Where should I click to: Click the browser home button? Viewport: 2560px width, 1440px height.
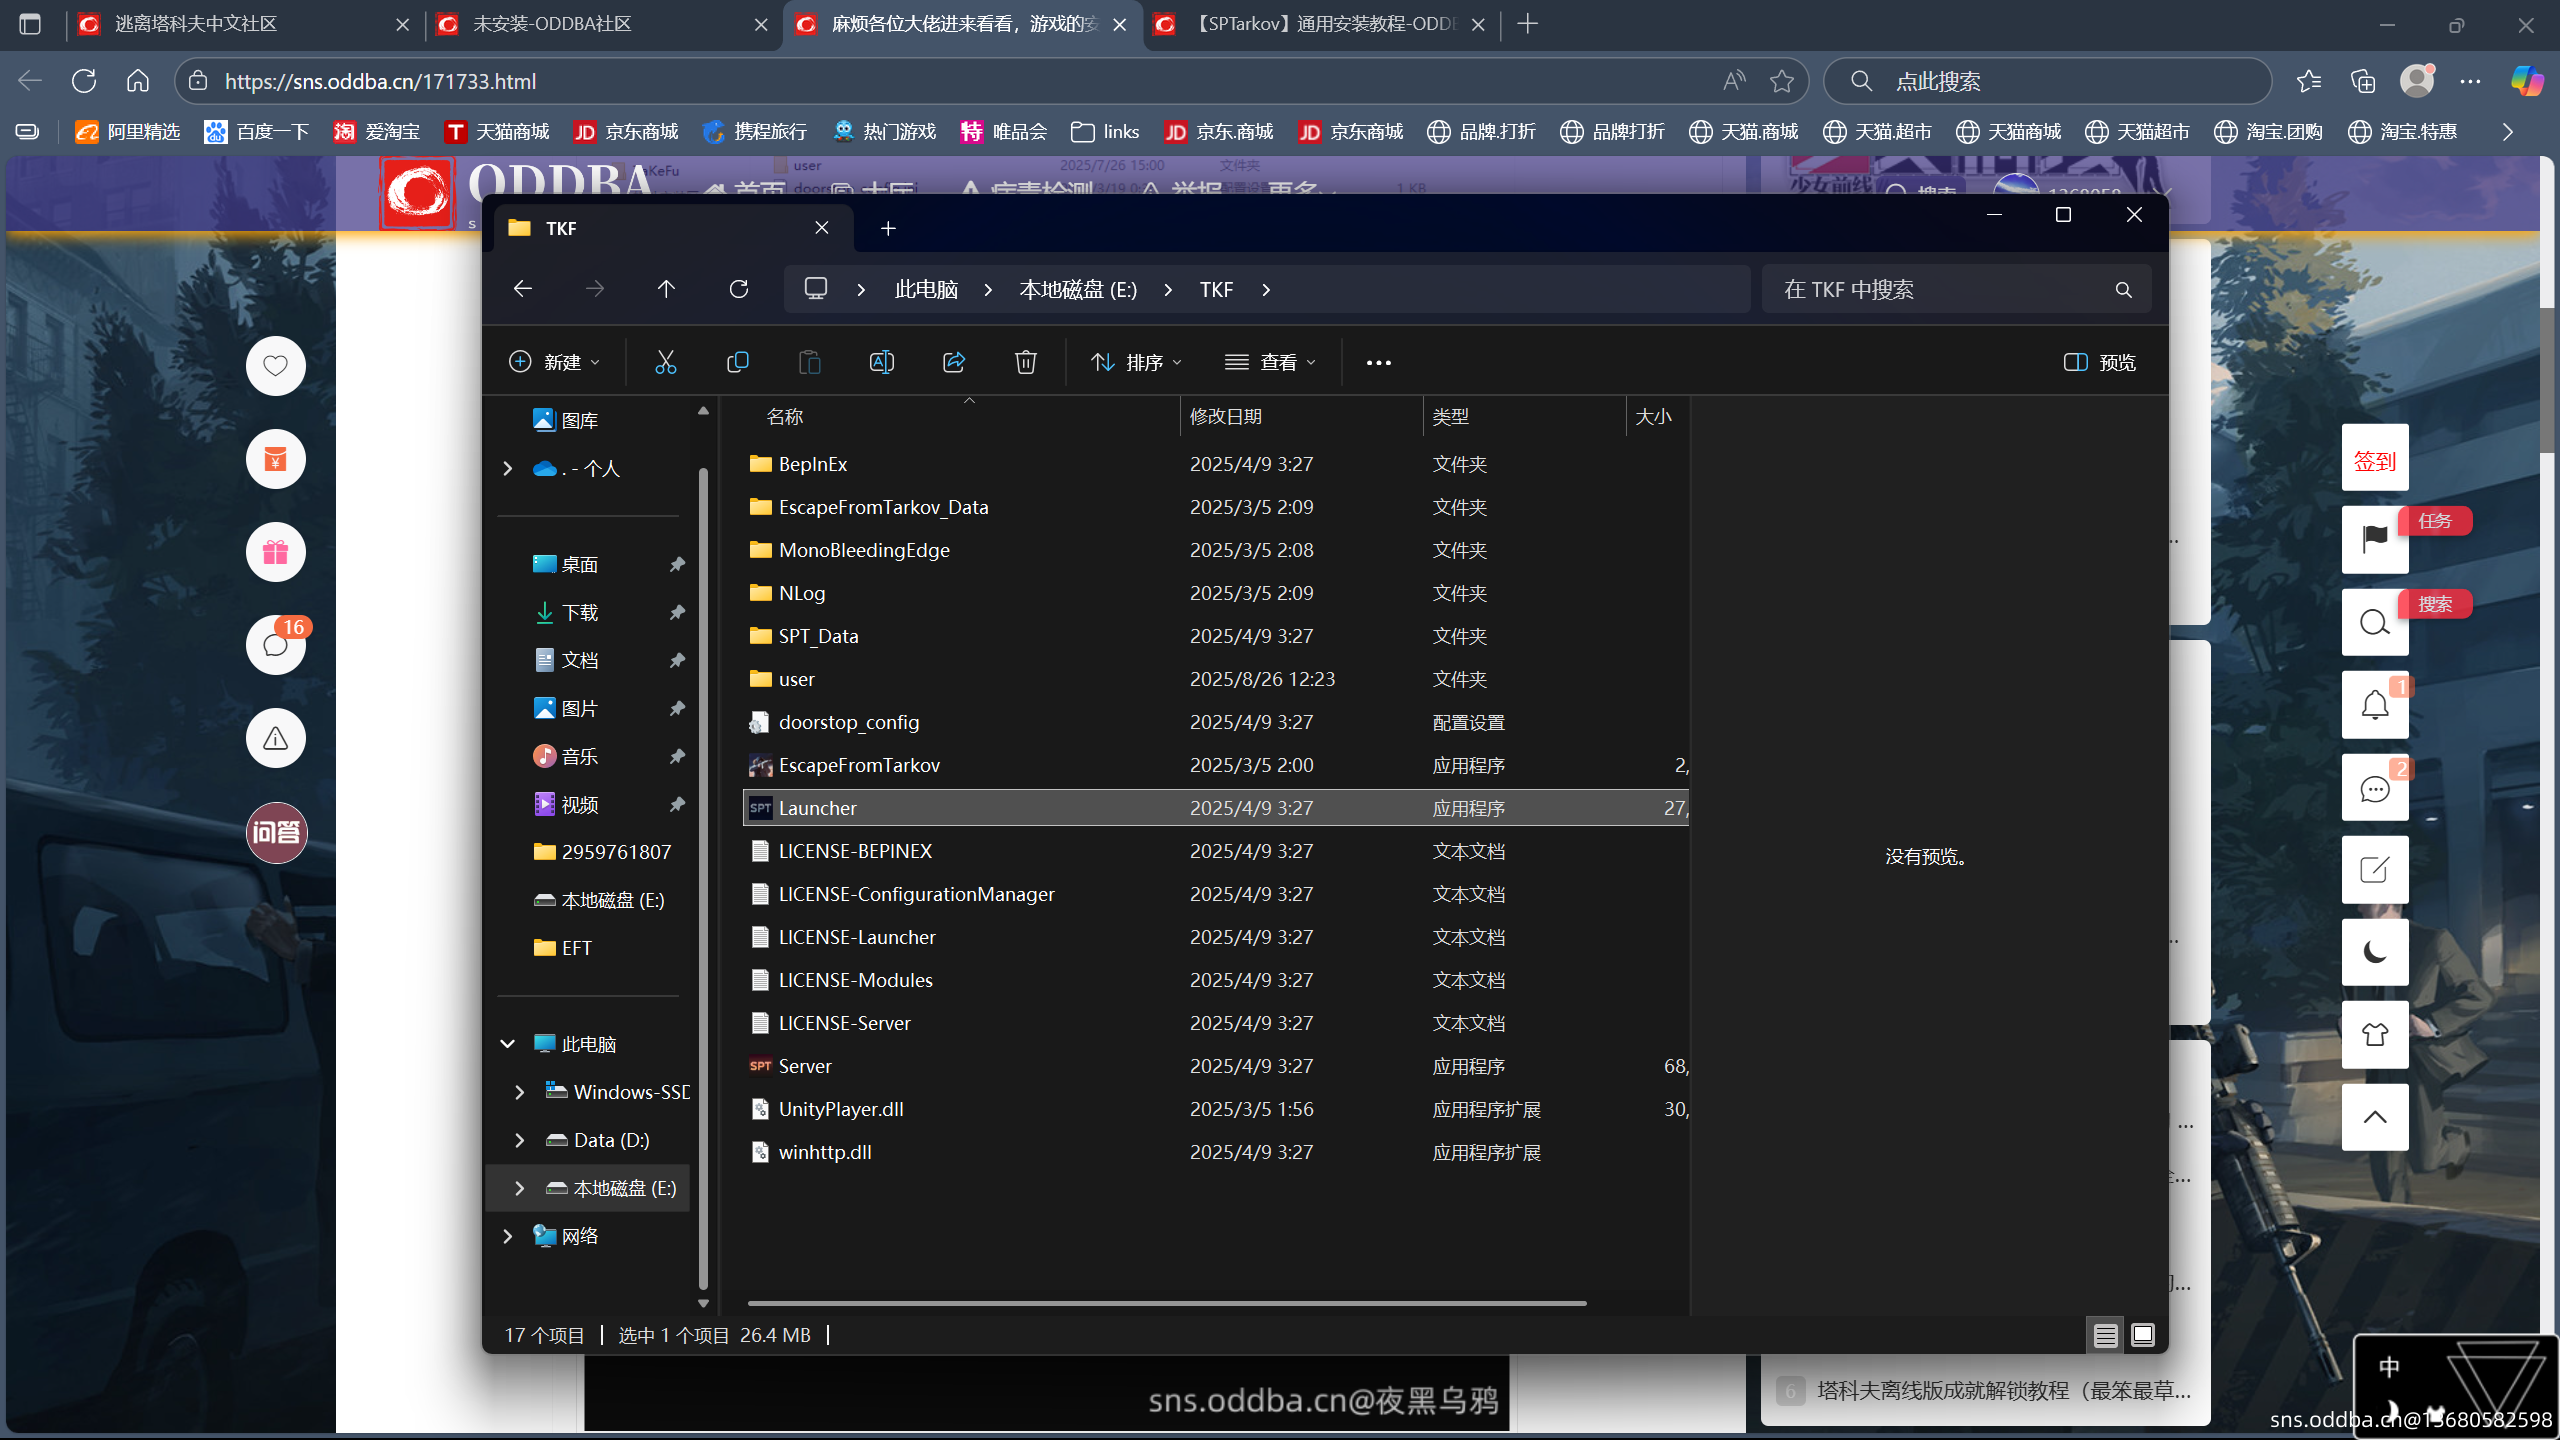click(138, 81)
